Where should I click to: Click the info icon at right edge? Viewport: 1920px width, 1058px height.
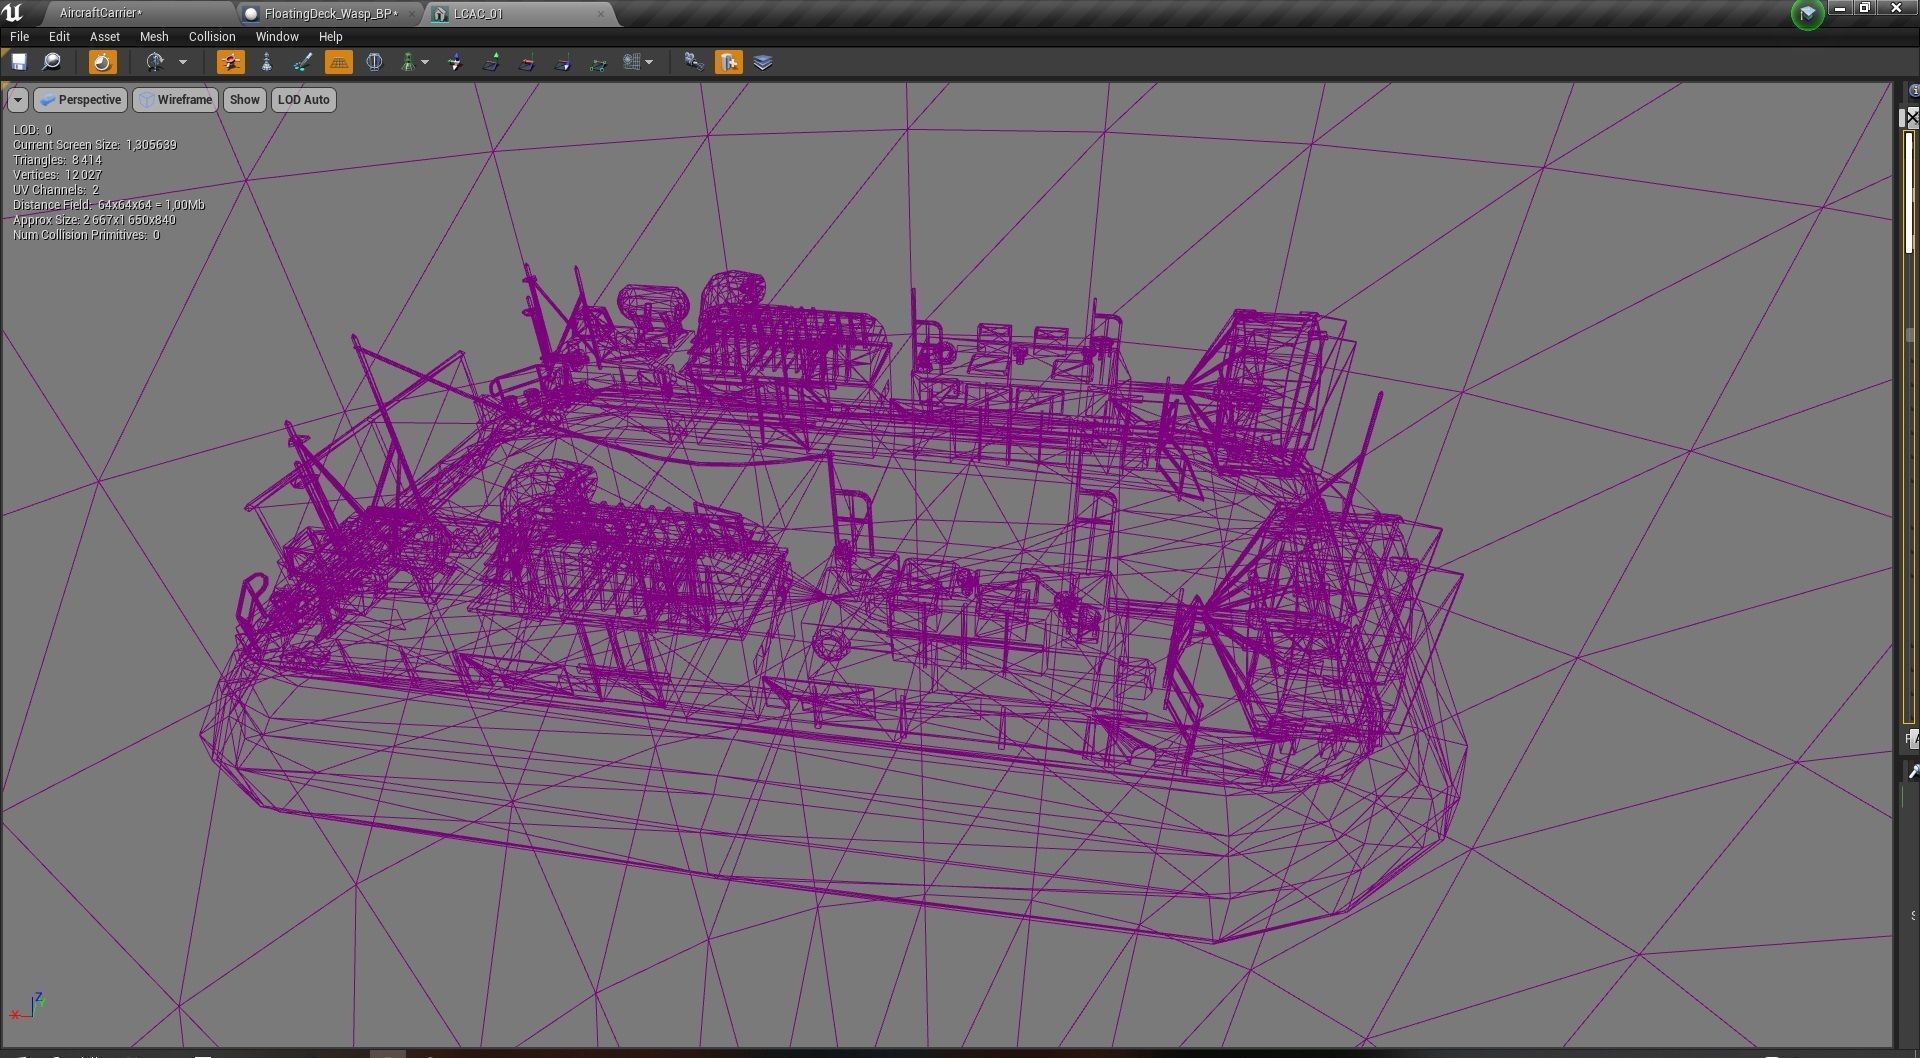(1914, 91)
